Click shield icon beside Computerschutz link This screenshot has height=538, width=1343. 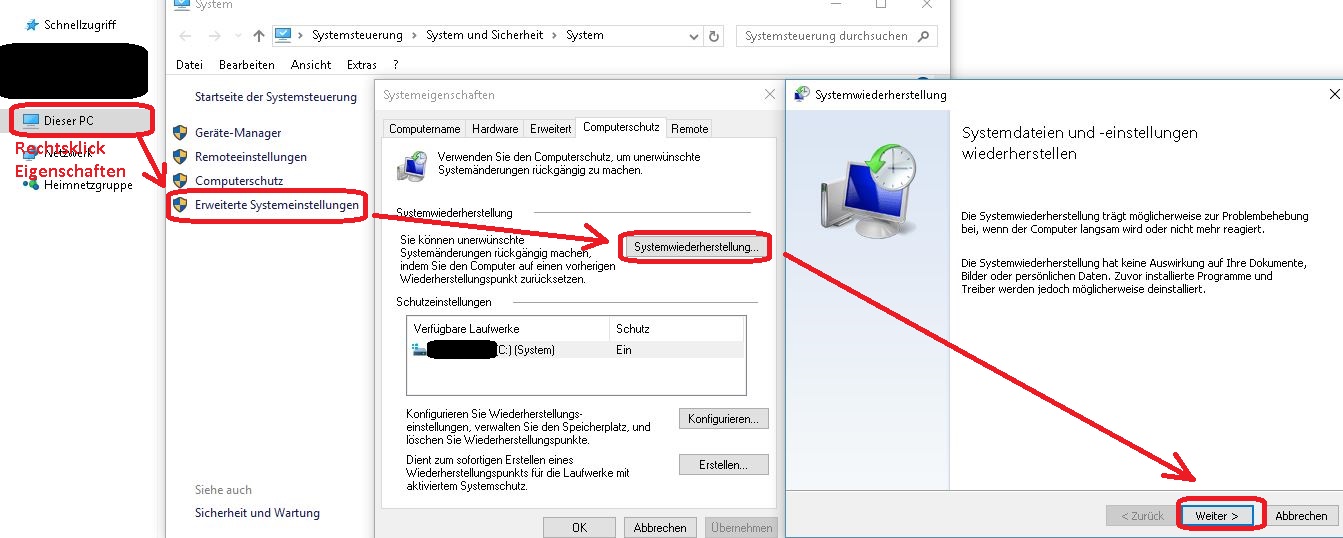pos(181,180)
